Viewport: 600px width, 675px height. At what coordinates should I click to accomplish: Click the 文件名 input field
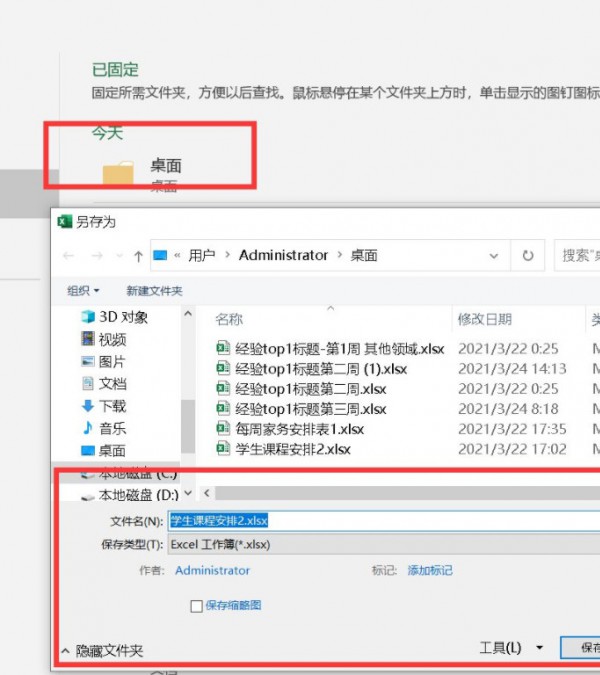(x=384, y=520)
